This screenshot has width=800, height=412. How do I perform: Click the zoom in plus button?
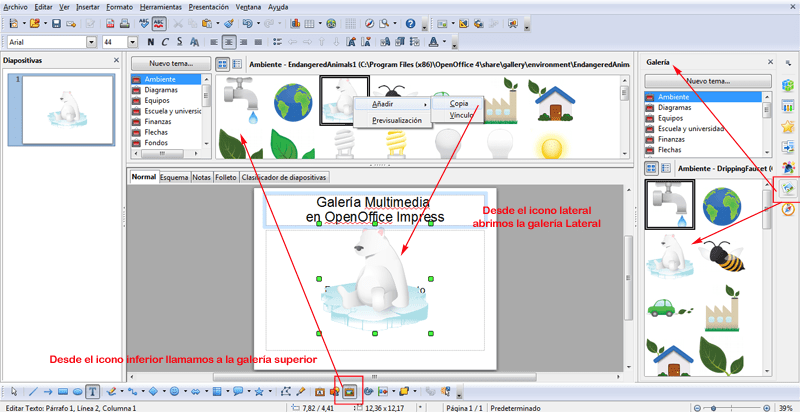pyautogui.click(x=767, y=407)
